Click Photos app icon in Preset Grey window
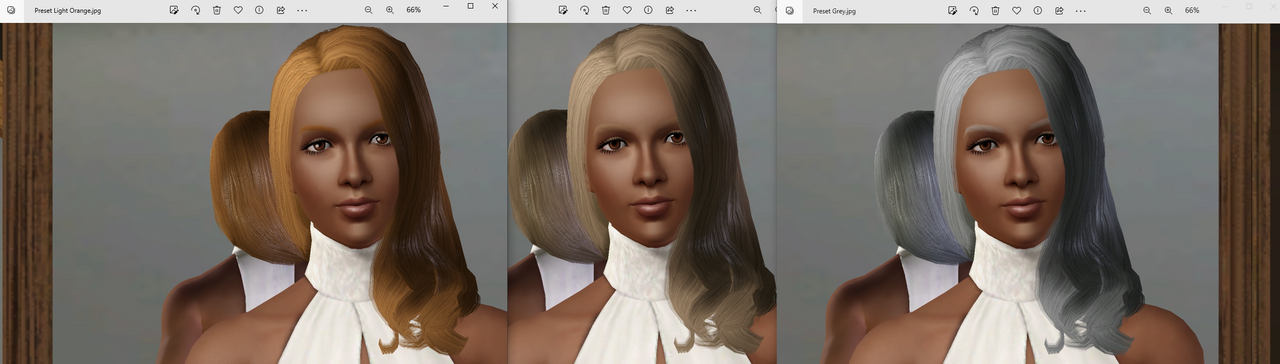Image resolution: width=1280 pixels, height=364 pixels. click(x=789, y=10)
